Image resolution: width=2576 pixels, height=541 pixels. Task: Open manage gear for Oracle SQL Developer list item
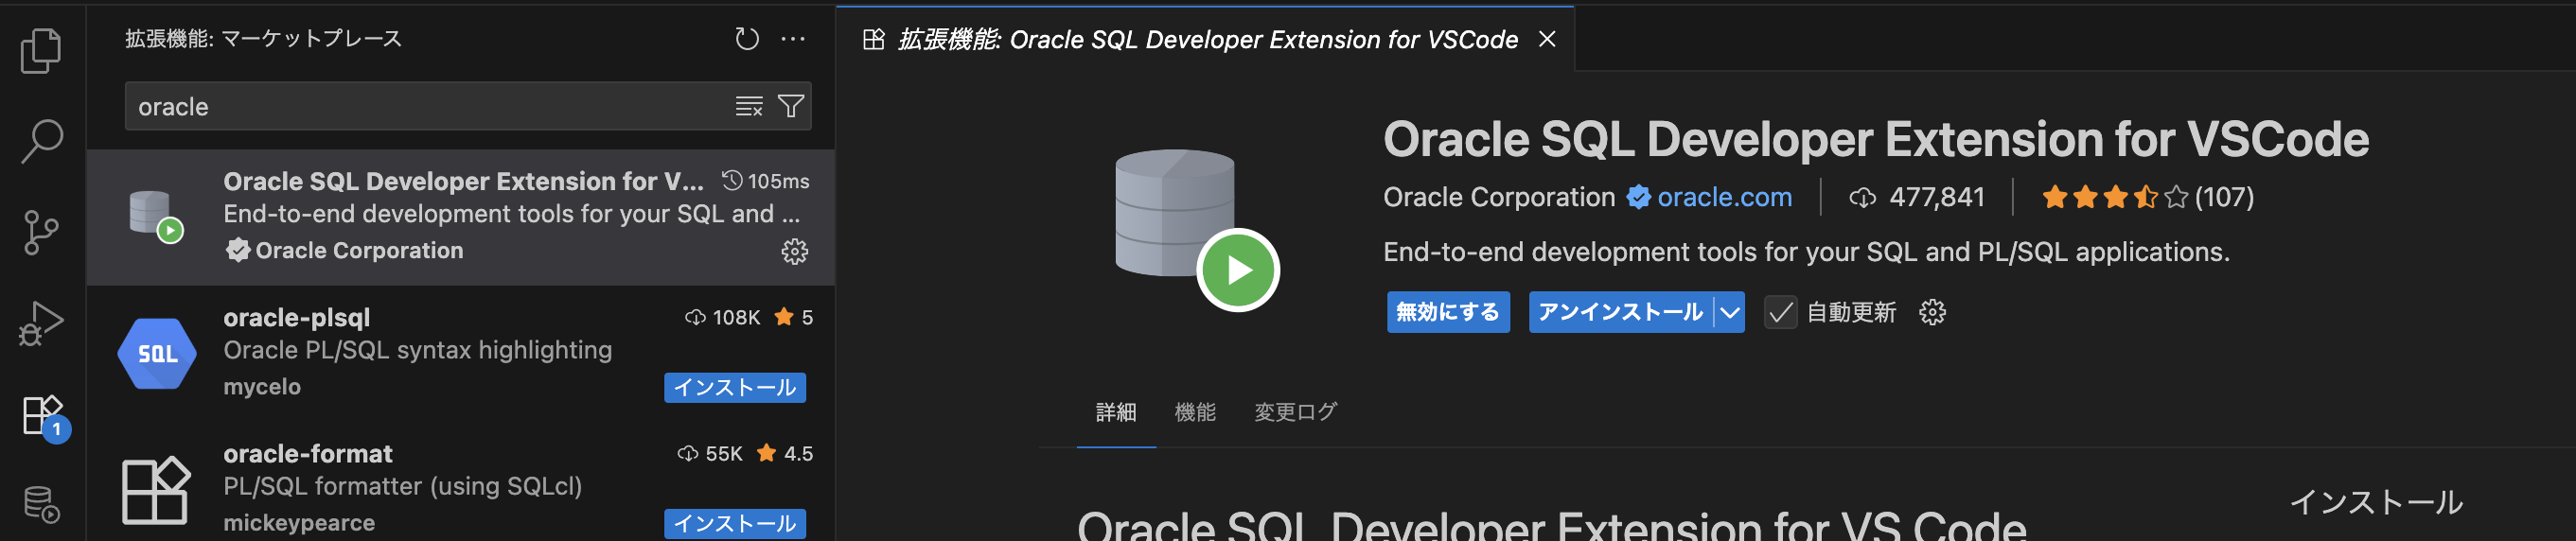click(x=795, y=251)
